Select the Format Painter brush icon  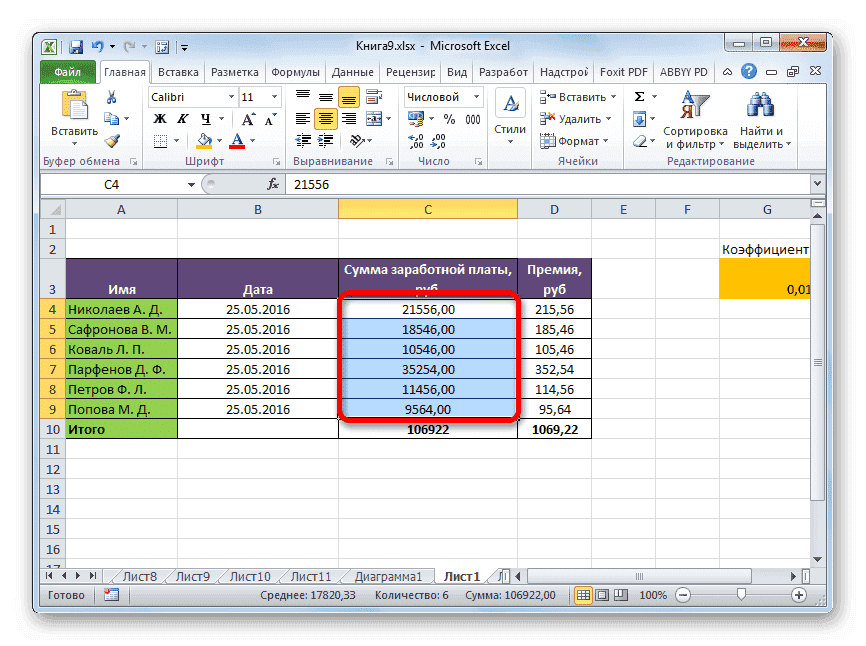tap(110, 142)
